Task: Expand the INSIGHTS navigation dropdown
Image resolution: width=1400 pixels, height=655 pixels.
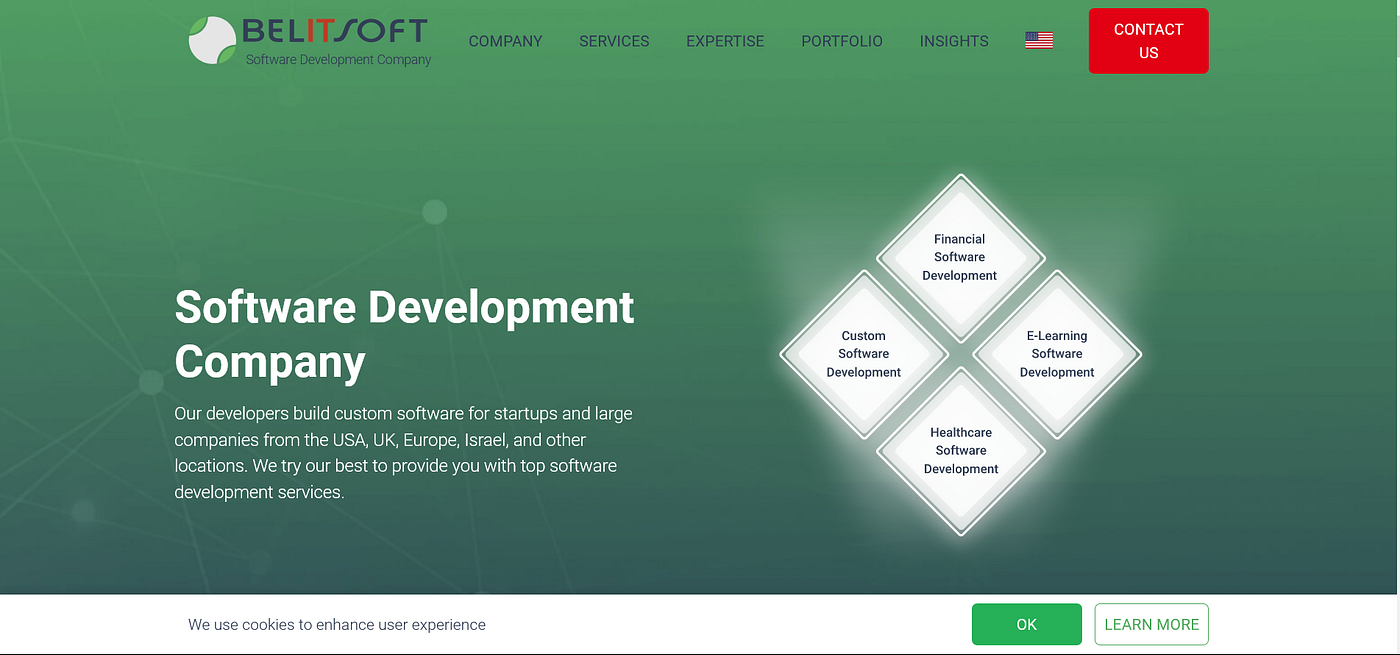Action: pyautogui.click(x=953, y=41)
